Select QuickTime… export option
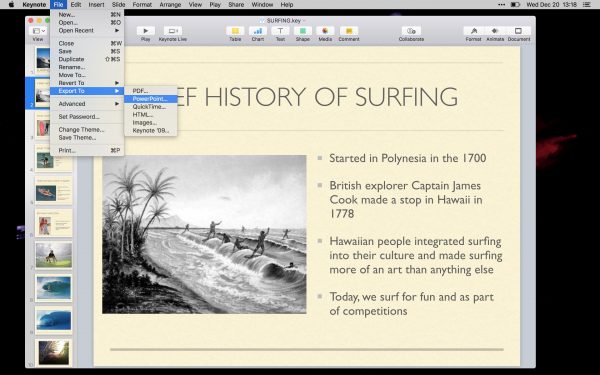The height and width of the screenshot is (375, 600). [x=151, y=107]
